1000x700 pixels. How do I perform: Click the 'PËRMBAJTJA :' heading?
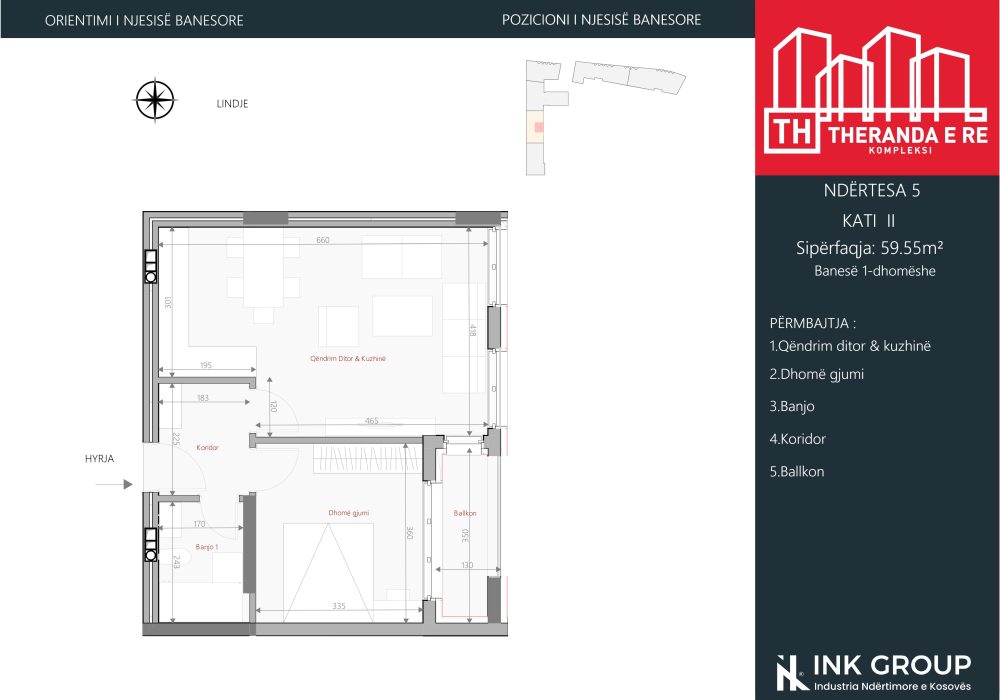(x=812, y=323)
